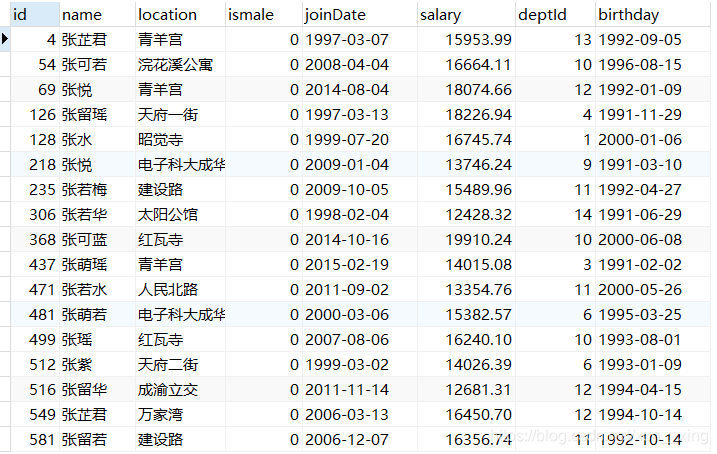Click name 张留瑶

(x=97, y=115)
